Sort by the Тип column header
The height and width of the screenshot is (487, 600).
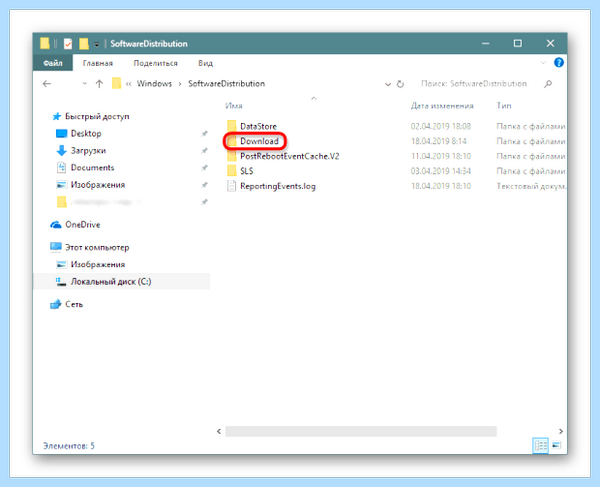[504, 106]
